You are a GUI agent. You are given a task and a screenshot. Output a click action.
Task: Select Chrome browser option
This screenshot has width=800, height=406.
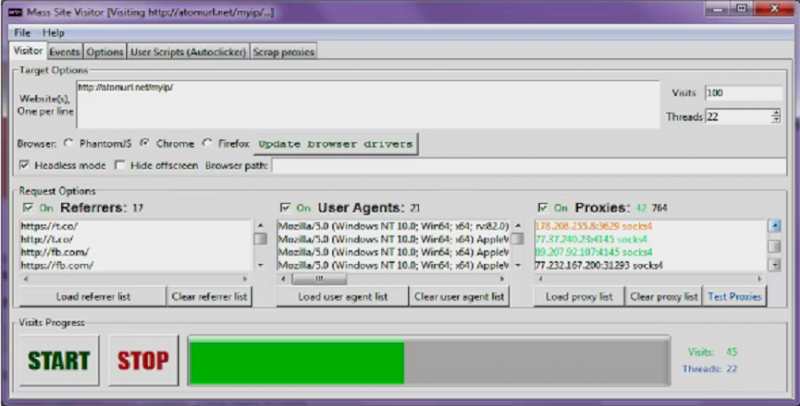(x=145, y=144)
